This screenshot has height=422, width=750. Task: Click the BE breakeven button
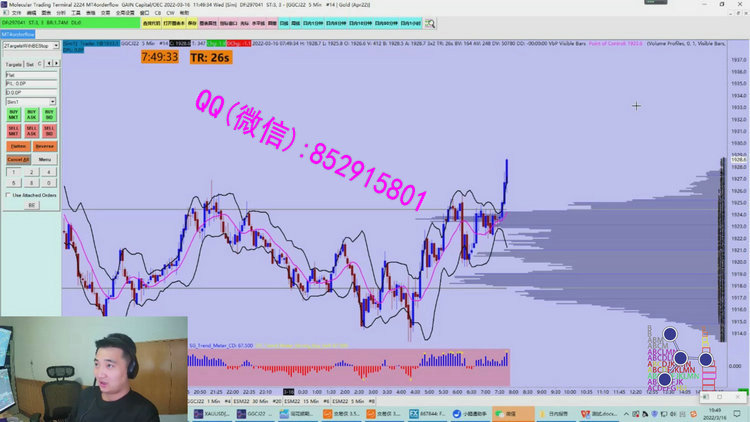(x=31, y=205)
